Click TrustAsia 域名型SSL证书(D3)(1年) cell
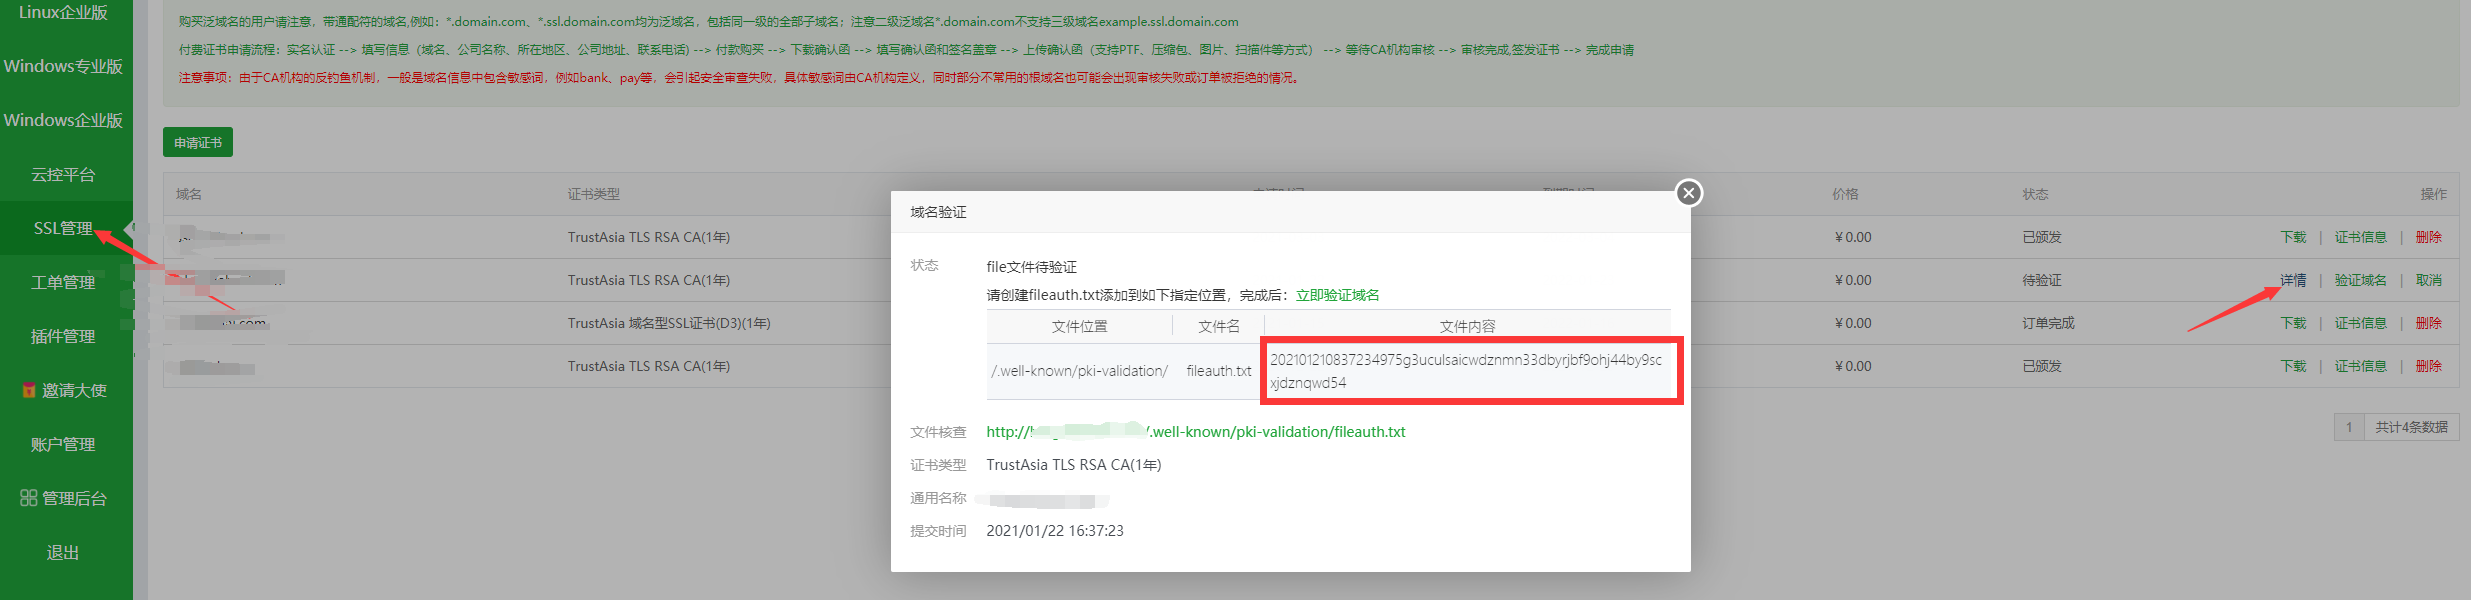Screen dimensions: 2471x600 [669, 323]
